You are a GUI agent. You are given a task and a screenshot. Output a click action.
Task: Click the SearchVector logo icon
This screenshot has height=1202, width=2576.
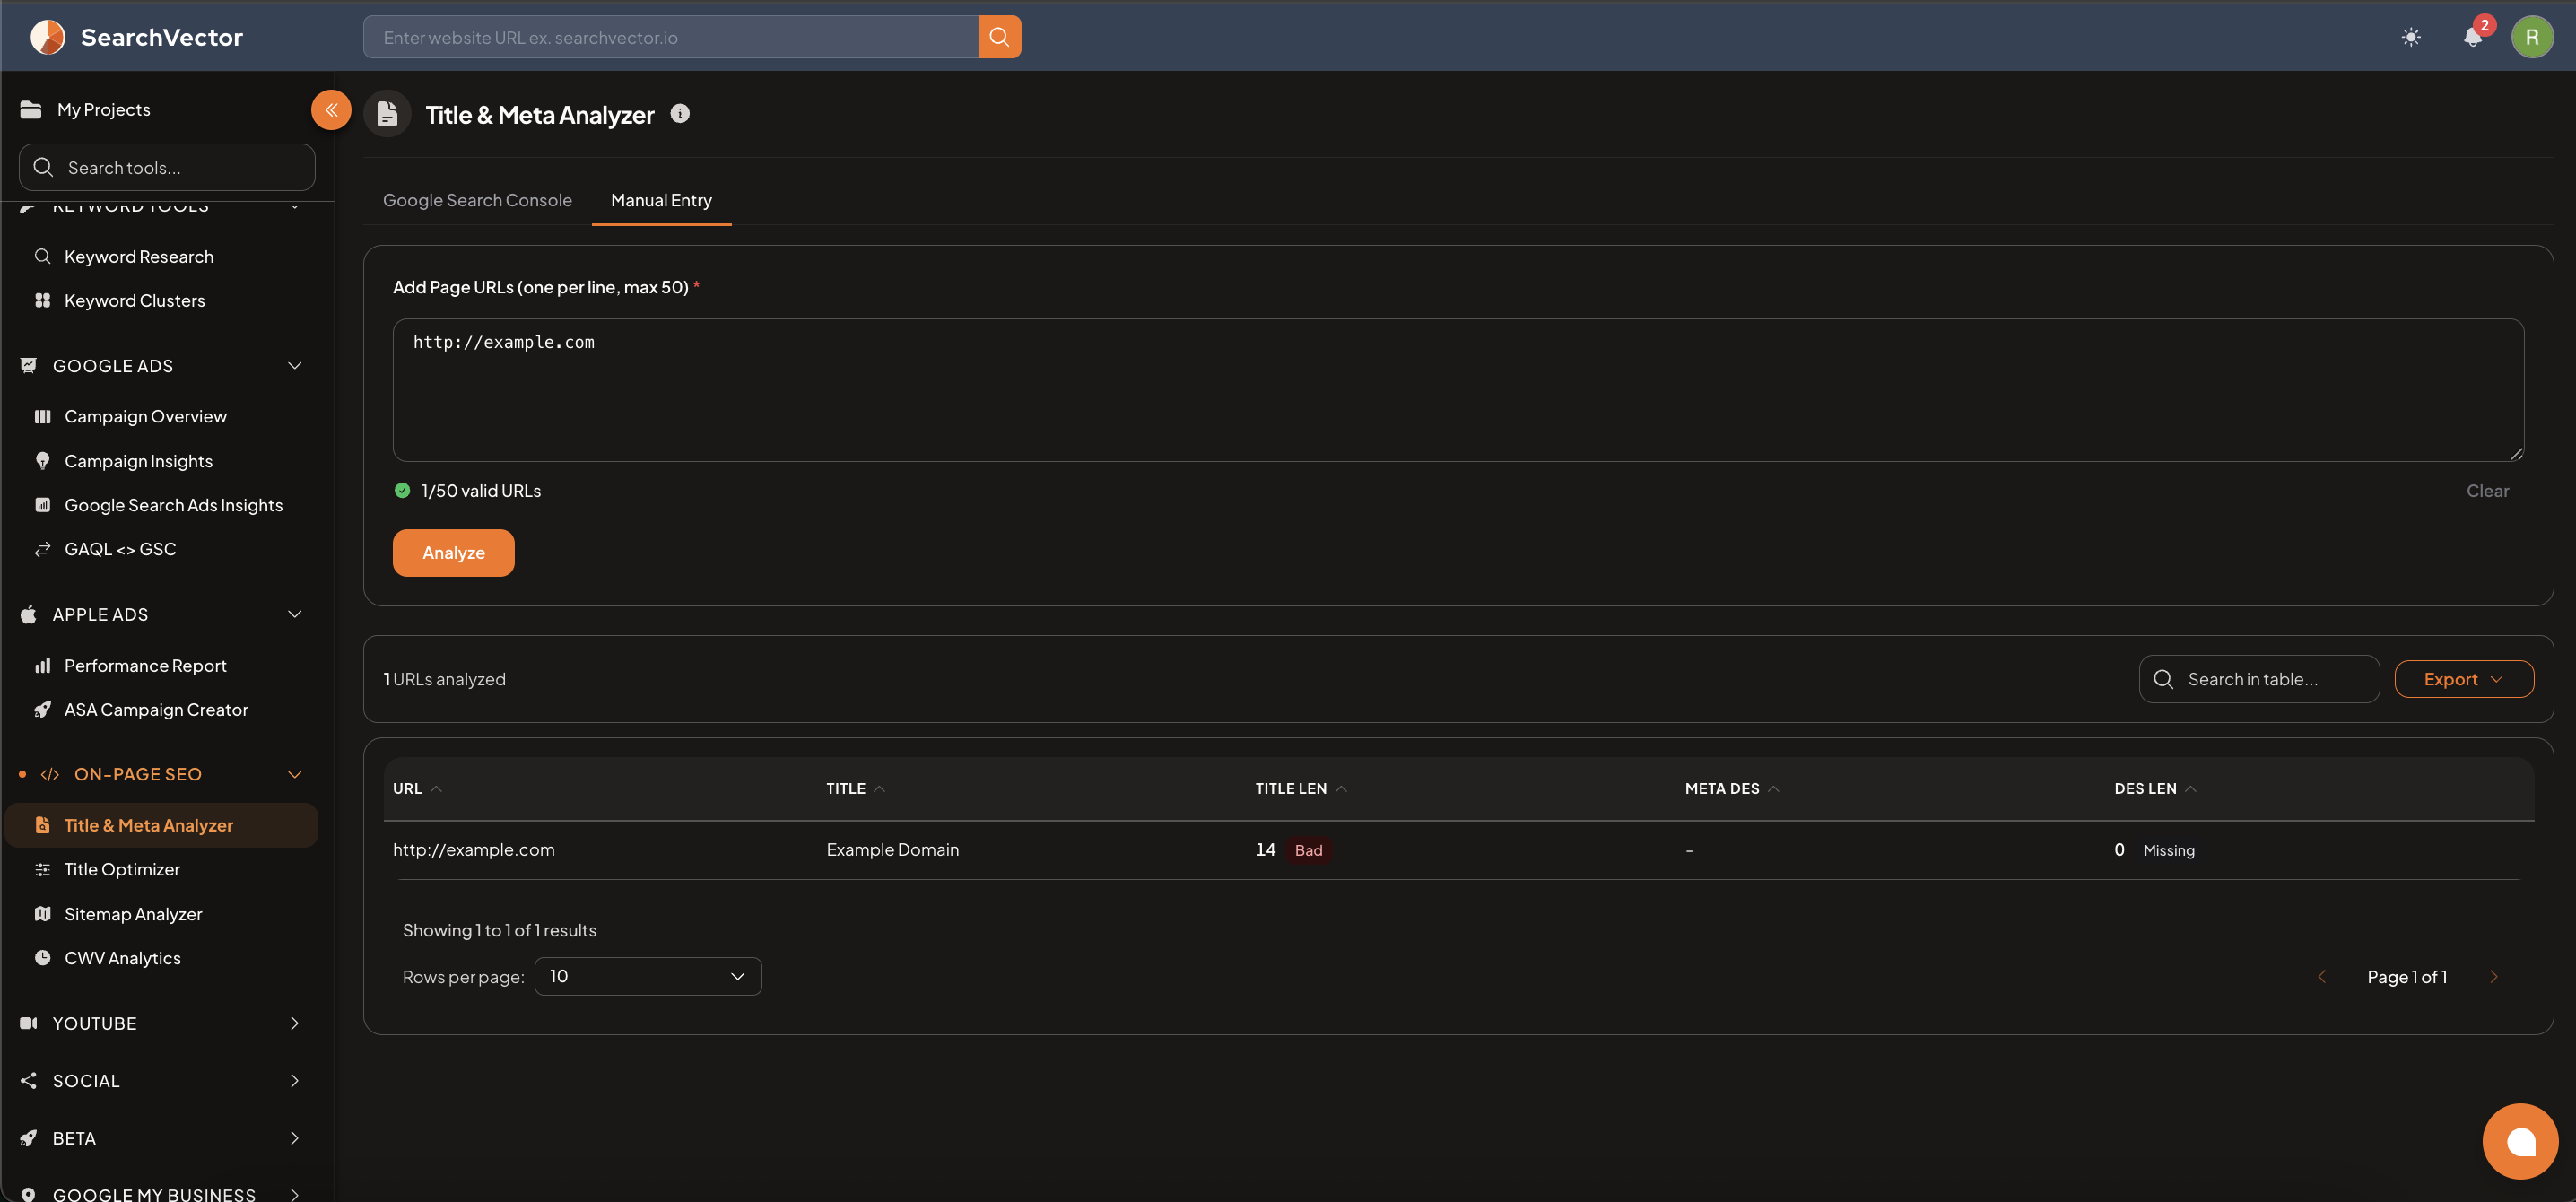pos(47,37)
